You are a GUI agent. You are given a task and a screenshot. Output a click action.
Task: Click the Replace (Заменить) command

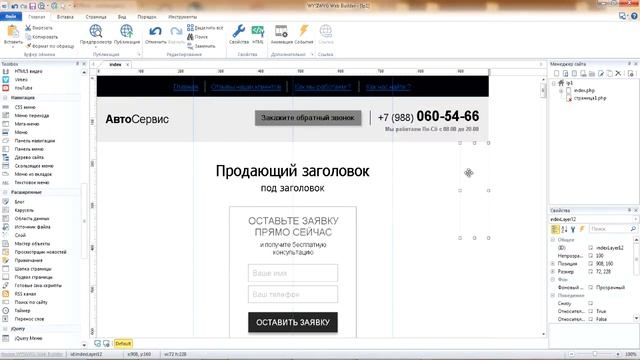201,46
